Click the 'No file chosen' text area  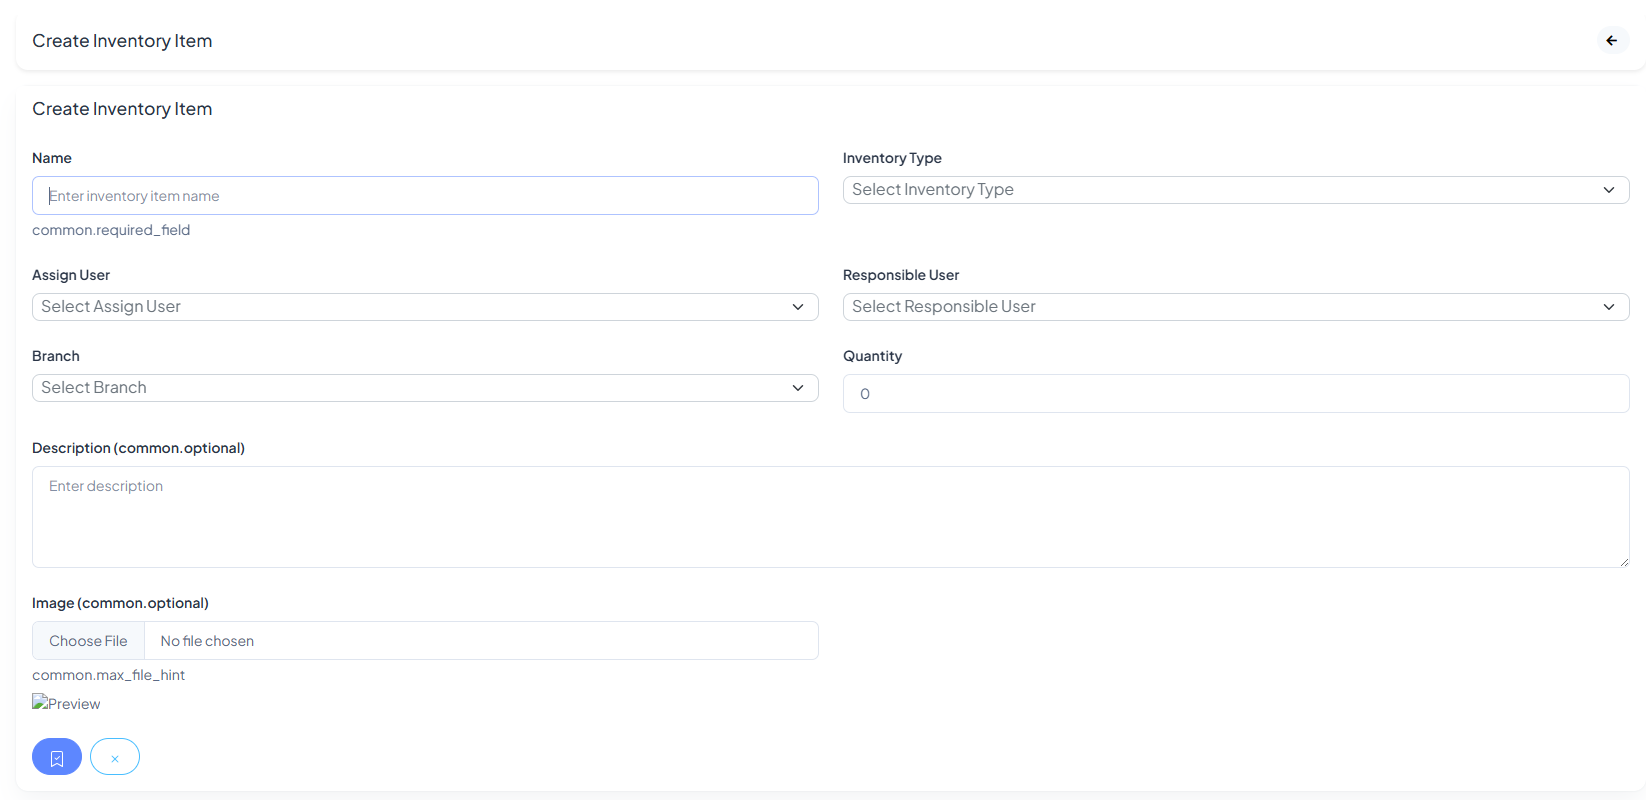207,641
